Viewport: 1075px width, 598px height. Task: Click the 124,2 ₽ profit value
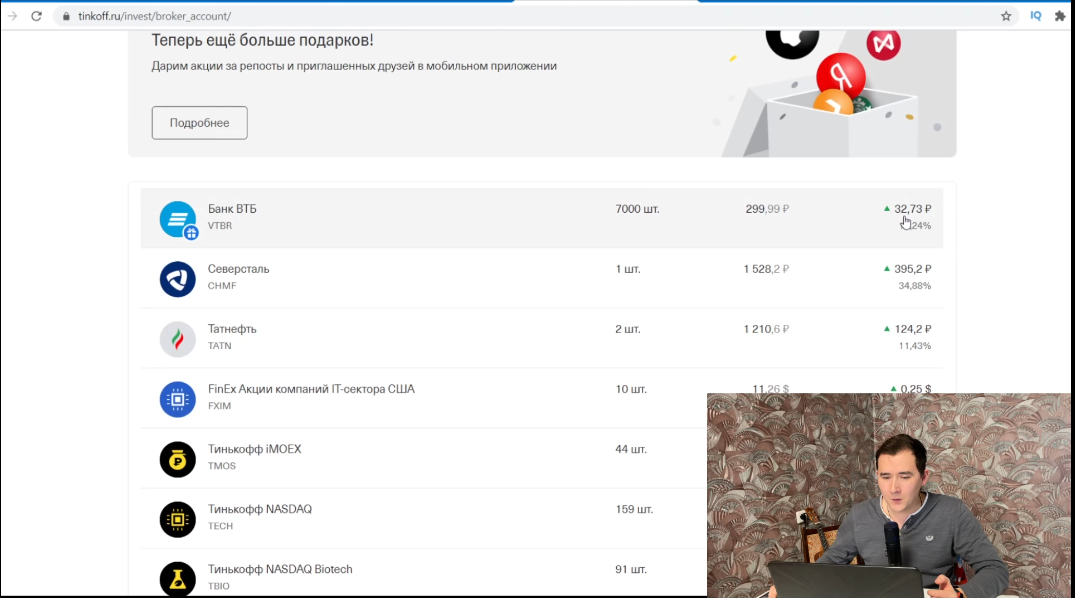click(913, 329)
